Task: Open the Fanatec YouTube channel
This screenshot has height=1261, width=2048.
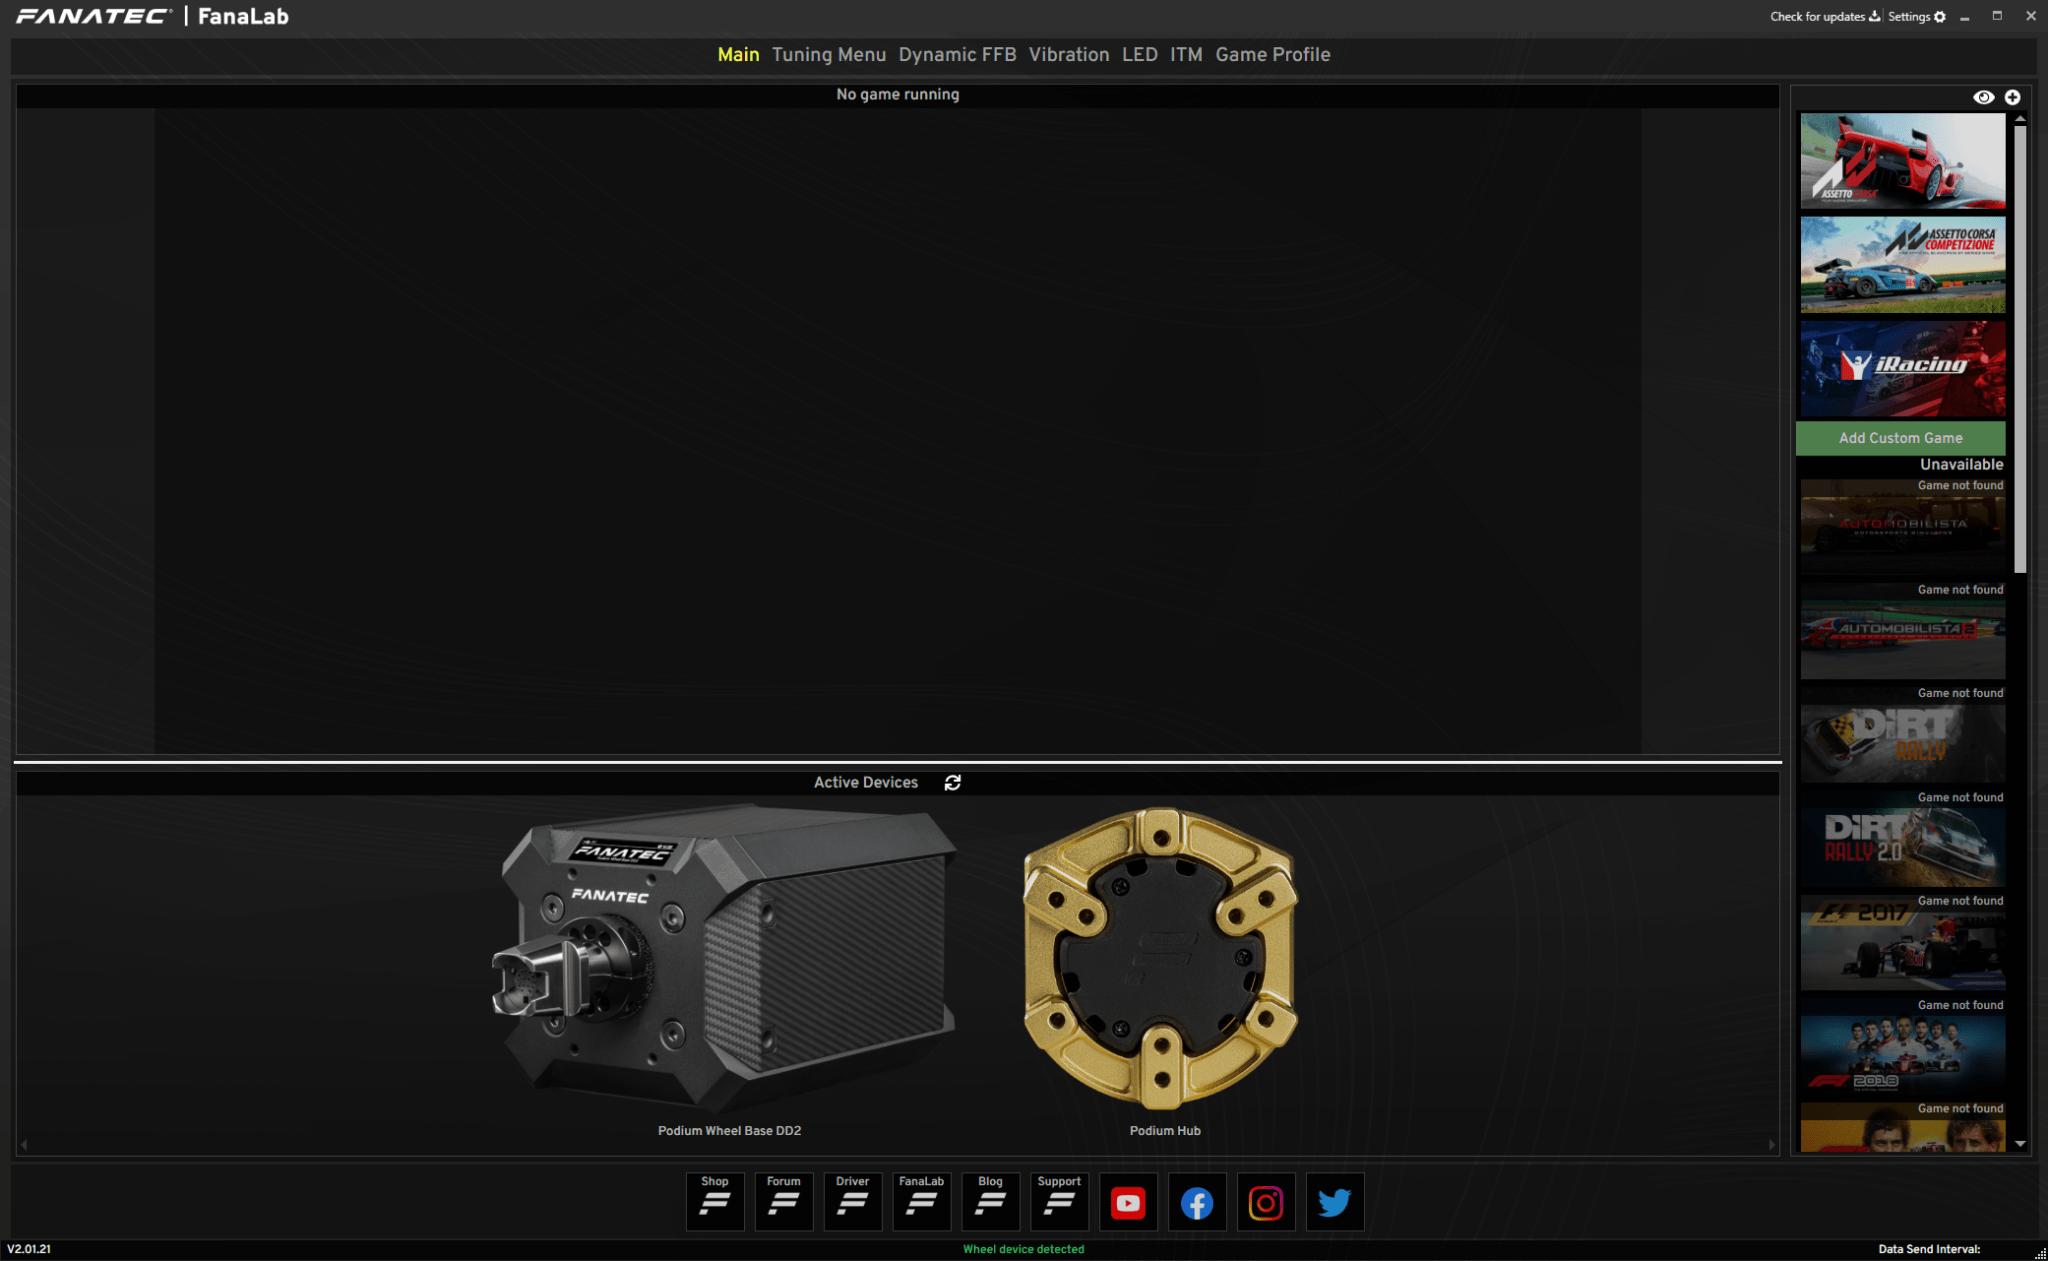Action: click(1129, 1202)
